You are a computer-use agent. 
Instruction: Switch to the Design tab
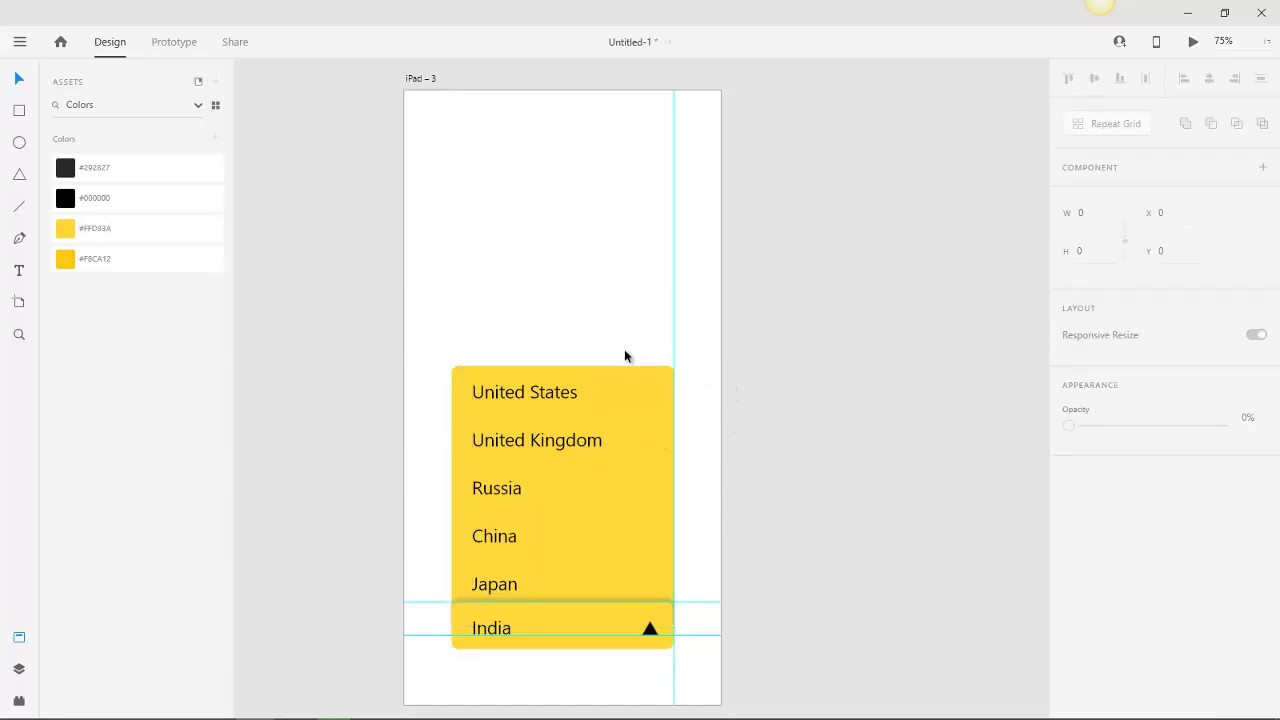[x=110, y=42]
